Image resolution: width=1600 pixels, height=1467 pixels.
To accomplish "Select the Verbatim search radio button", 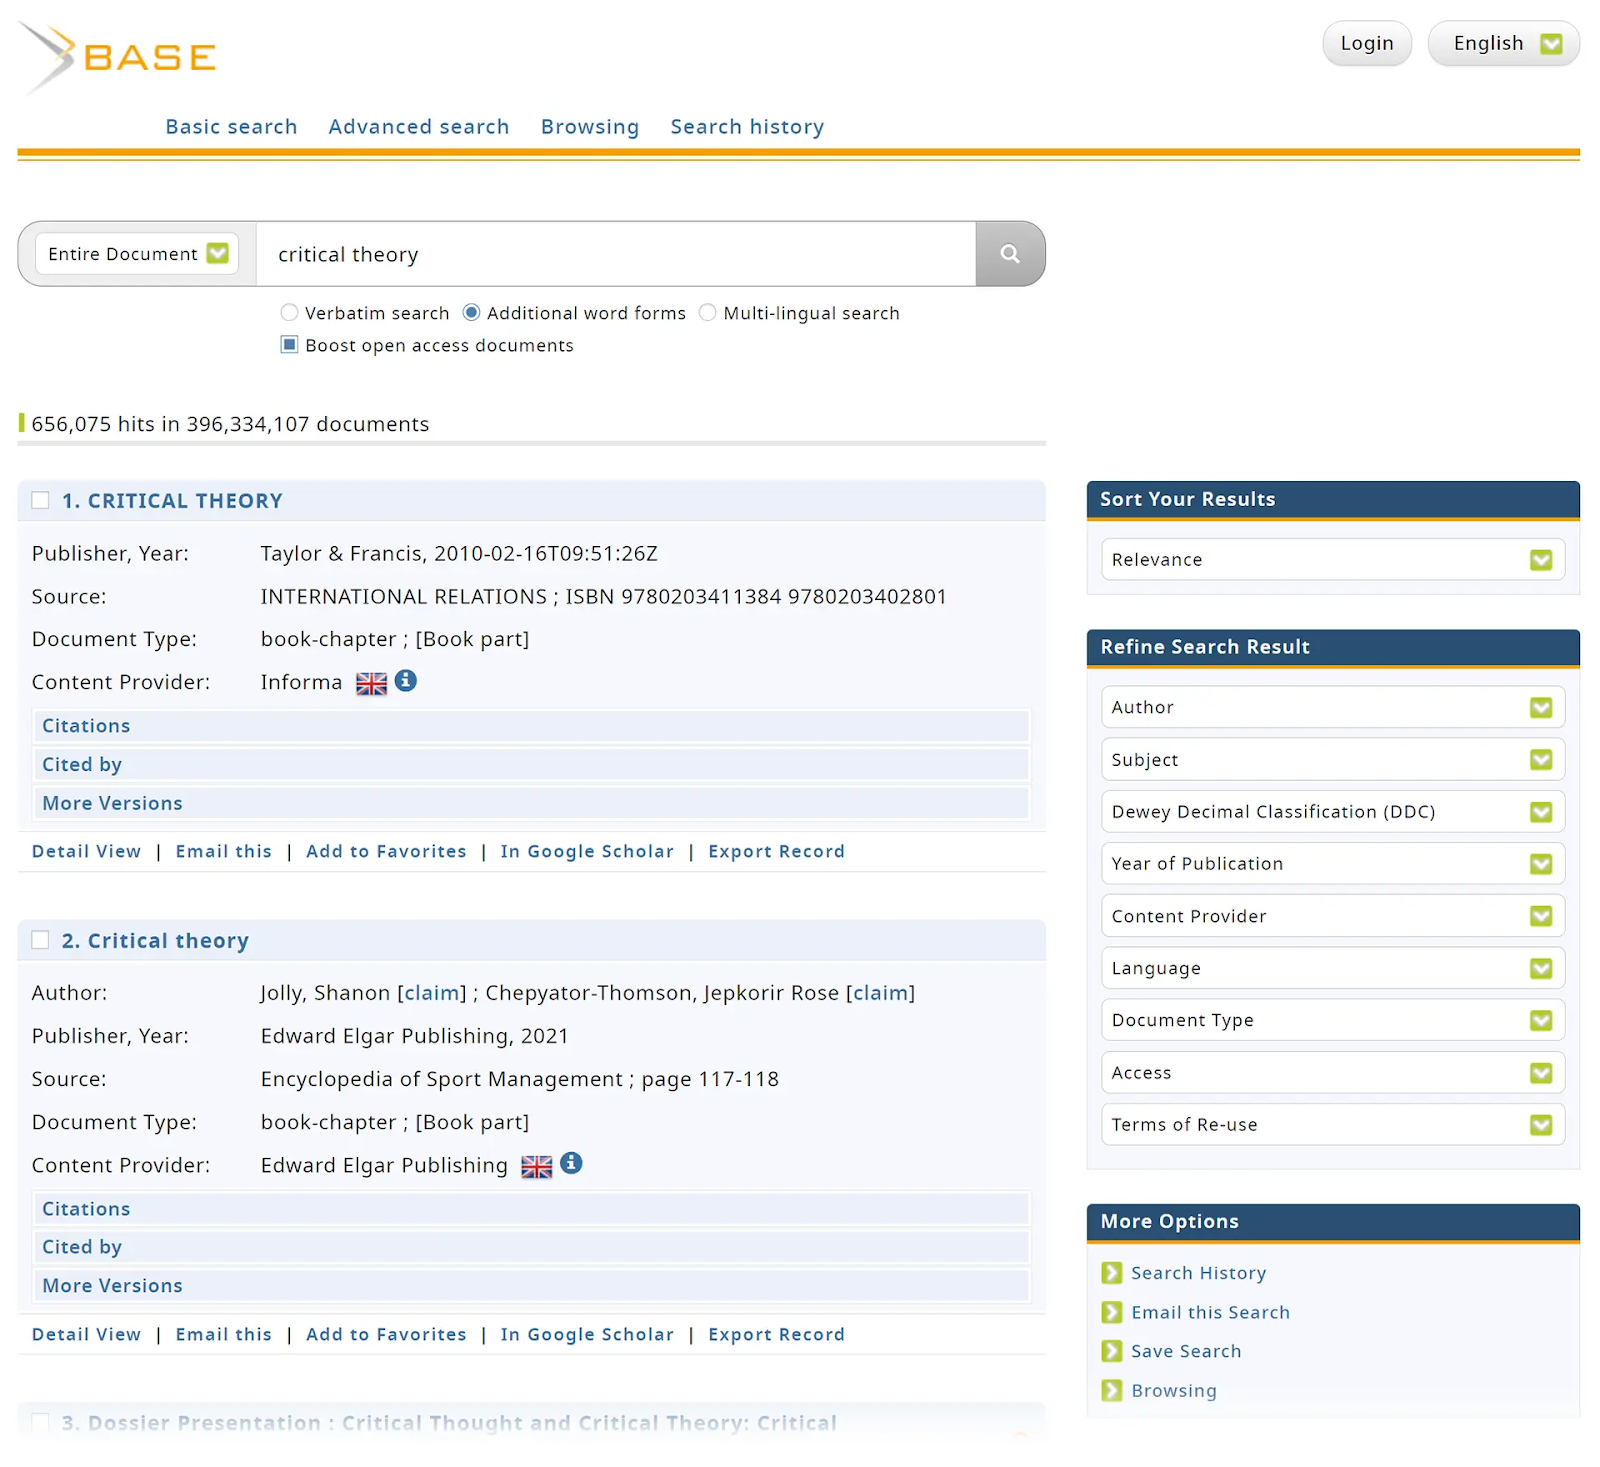I will tap(289, 313).
